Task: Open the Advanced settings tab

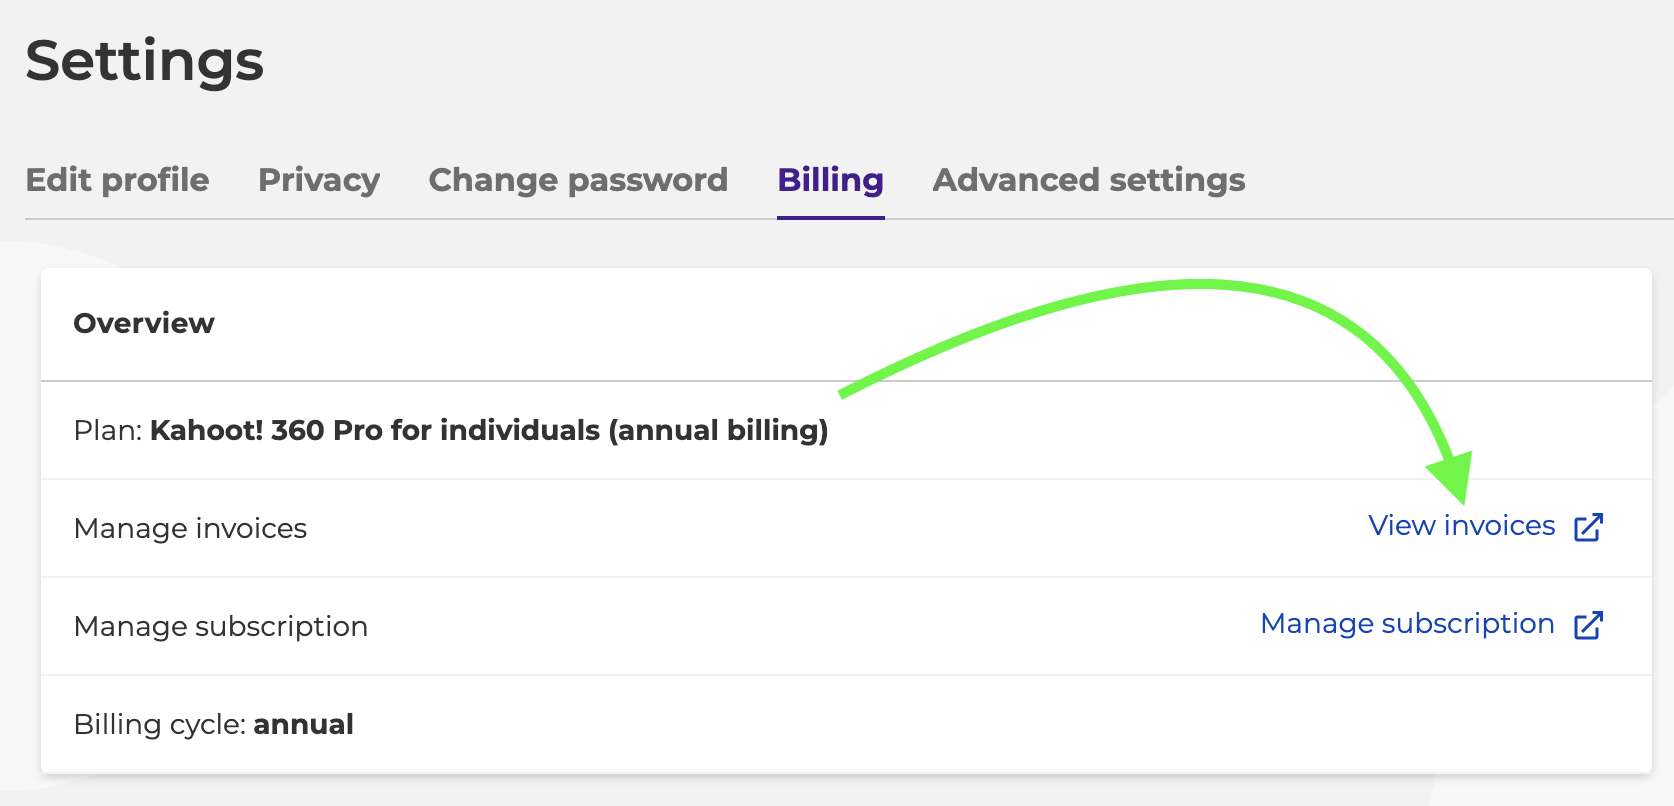Action: (1088, 180)
